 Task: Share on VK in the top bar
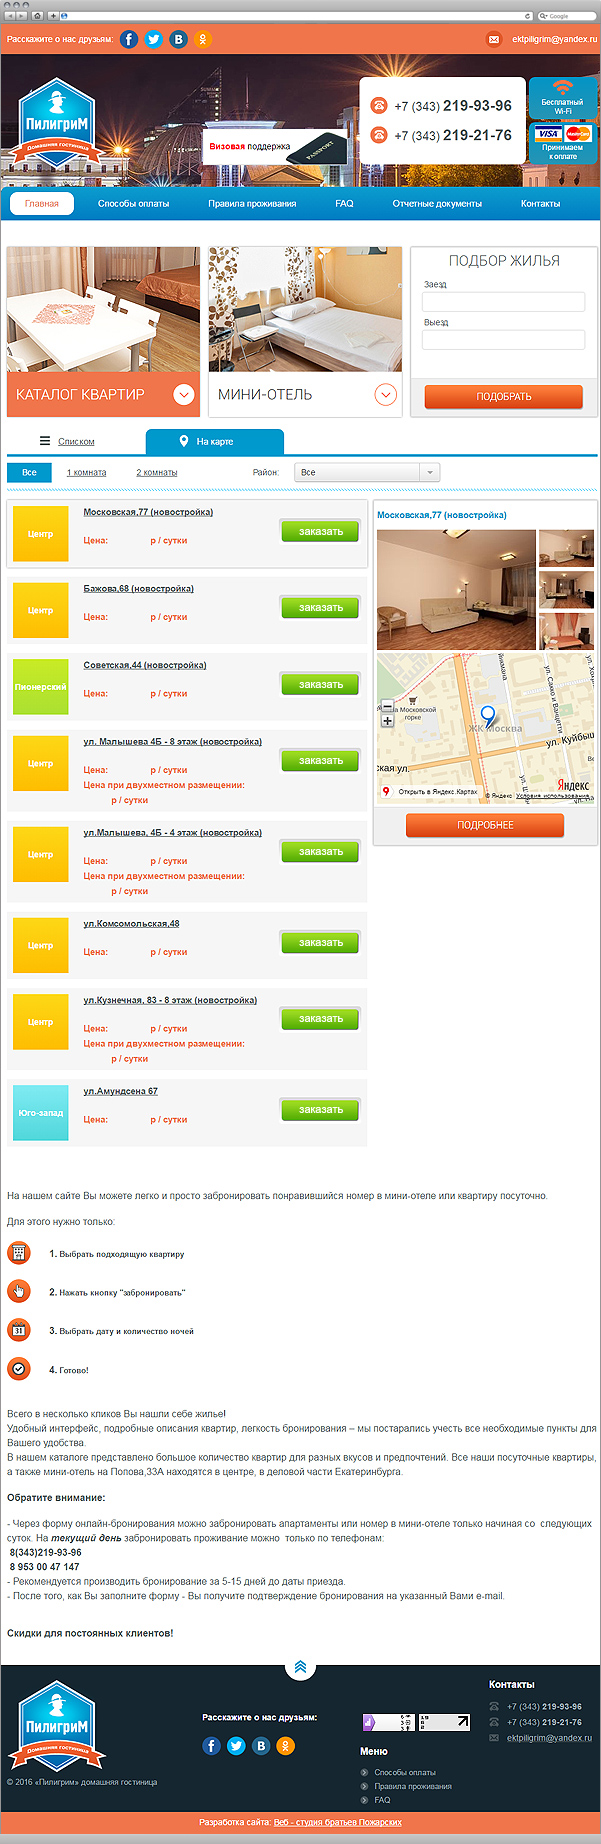pos(179,39)
